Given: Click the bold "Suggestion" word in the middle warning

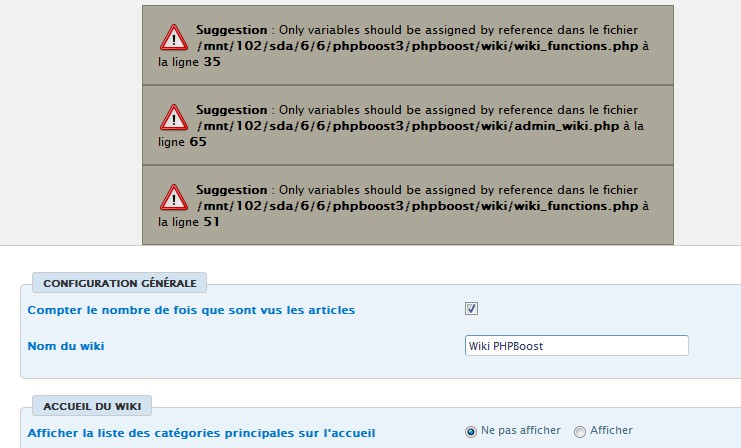Looking at the screenshot, I should 231,110.
